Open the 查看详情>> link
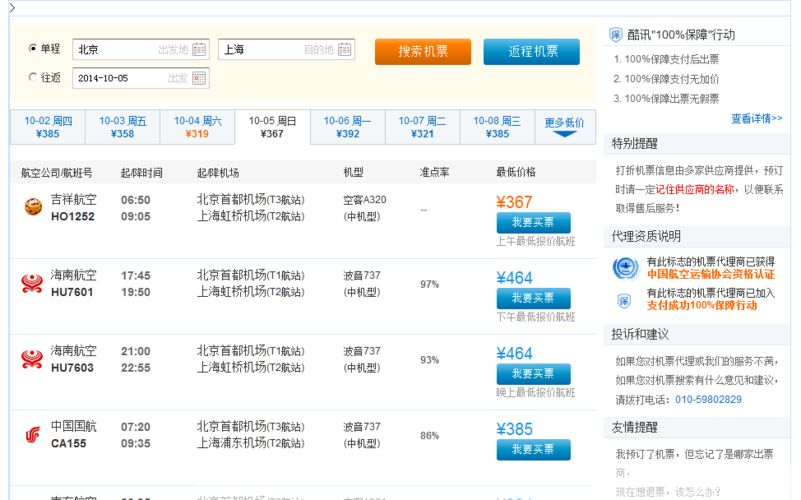 (757, 118)
